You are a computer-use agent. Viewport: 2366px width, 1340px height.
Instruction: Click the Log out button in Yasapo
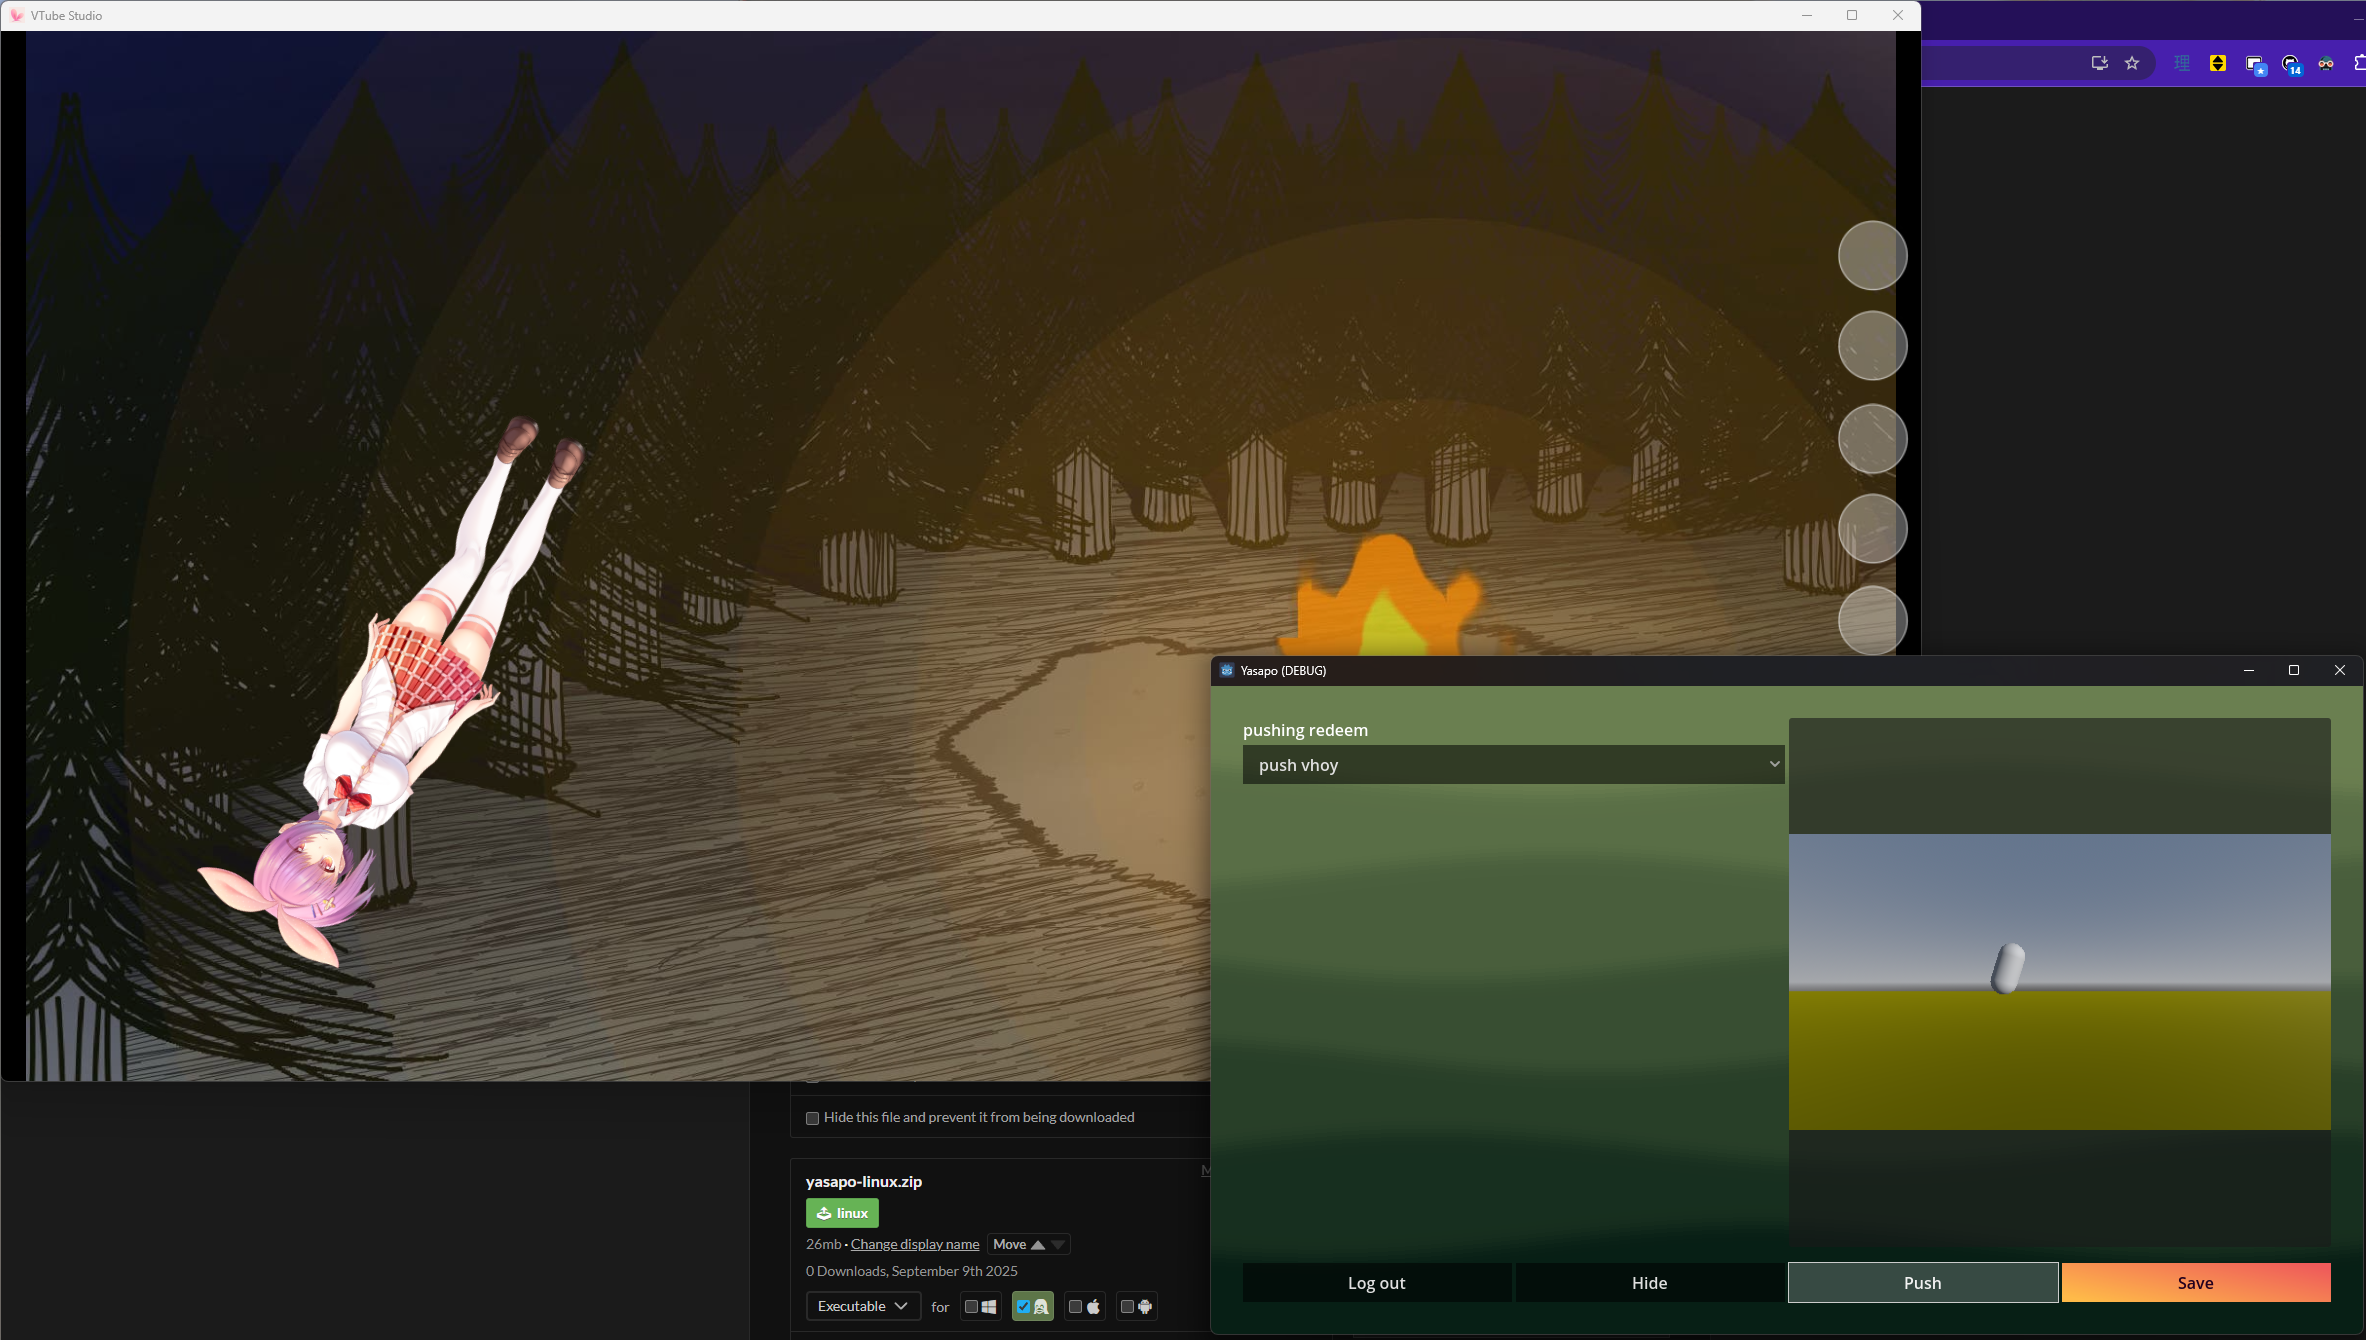coord(1376,1283)
